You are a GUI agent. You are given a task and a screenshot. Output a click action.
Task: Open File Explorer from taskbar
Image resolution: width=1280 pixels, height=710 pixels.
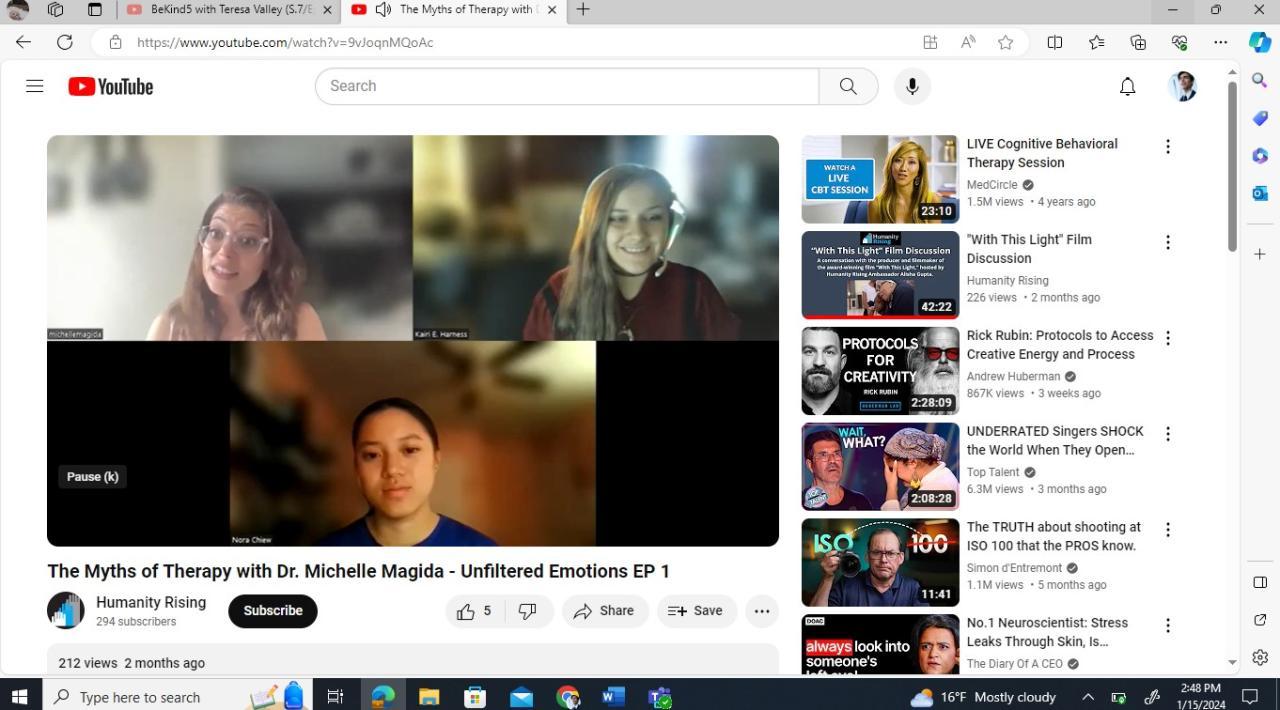[x=429, y=697]
